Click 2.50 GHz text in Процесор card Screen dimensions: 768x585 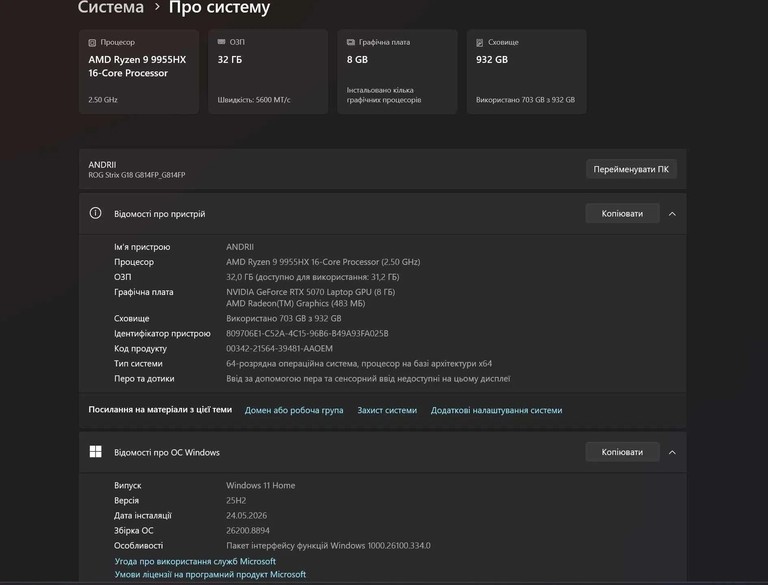pos(103,100)
